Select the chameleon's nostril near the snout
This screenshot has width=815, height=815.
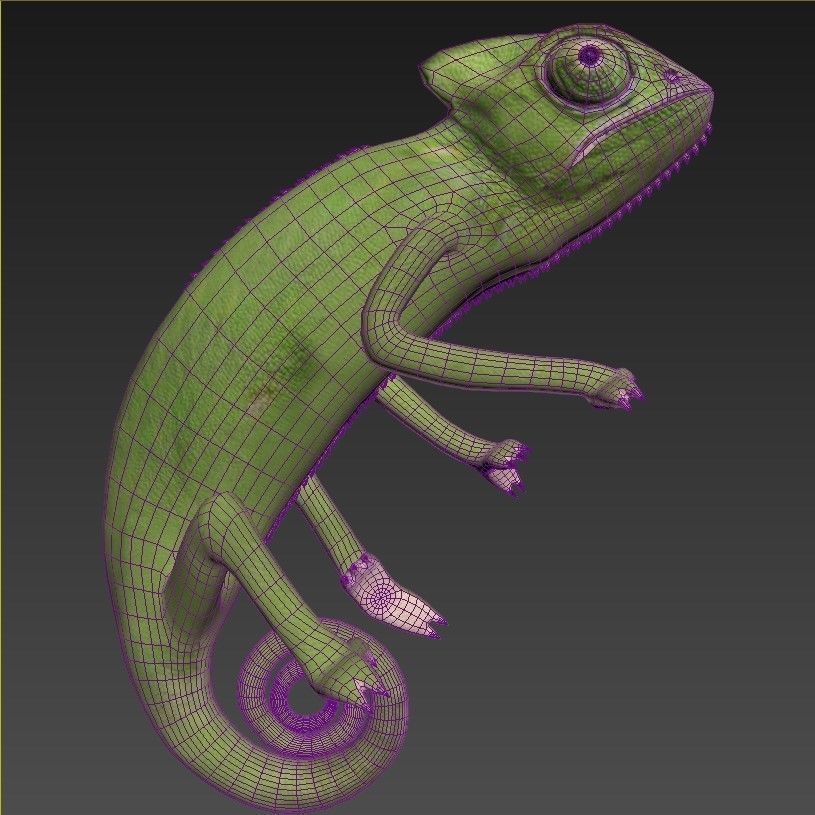[674, 76]
